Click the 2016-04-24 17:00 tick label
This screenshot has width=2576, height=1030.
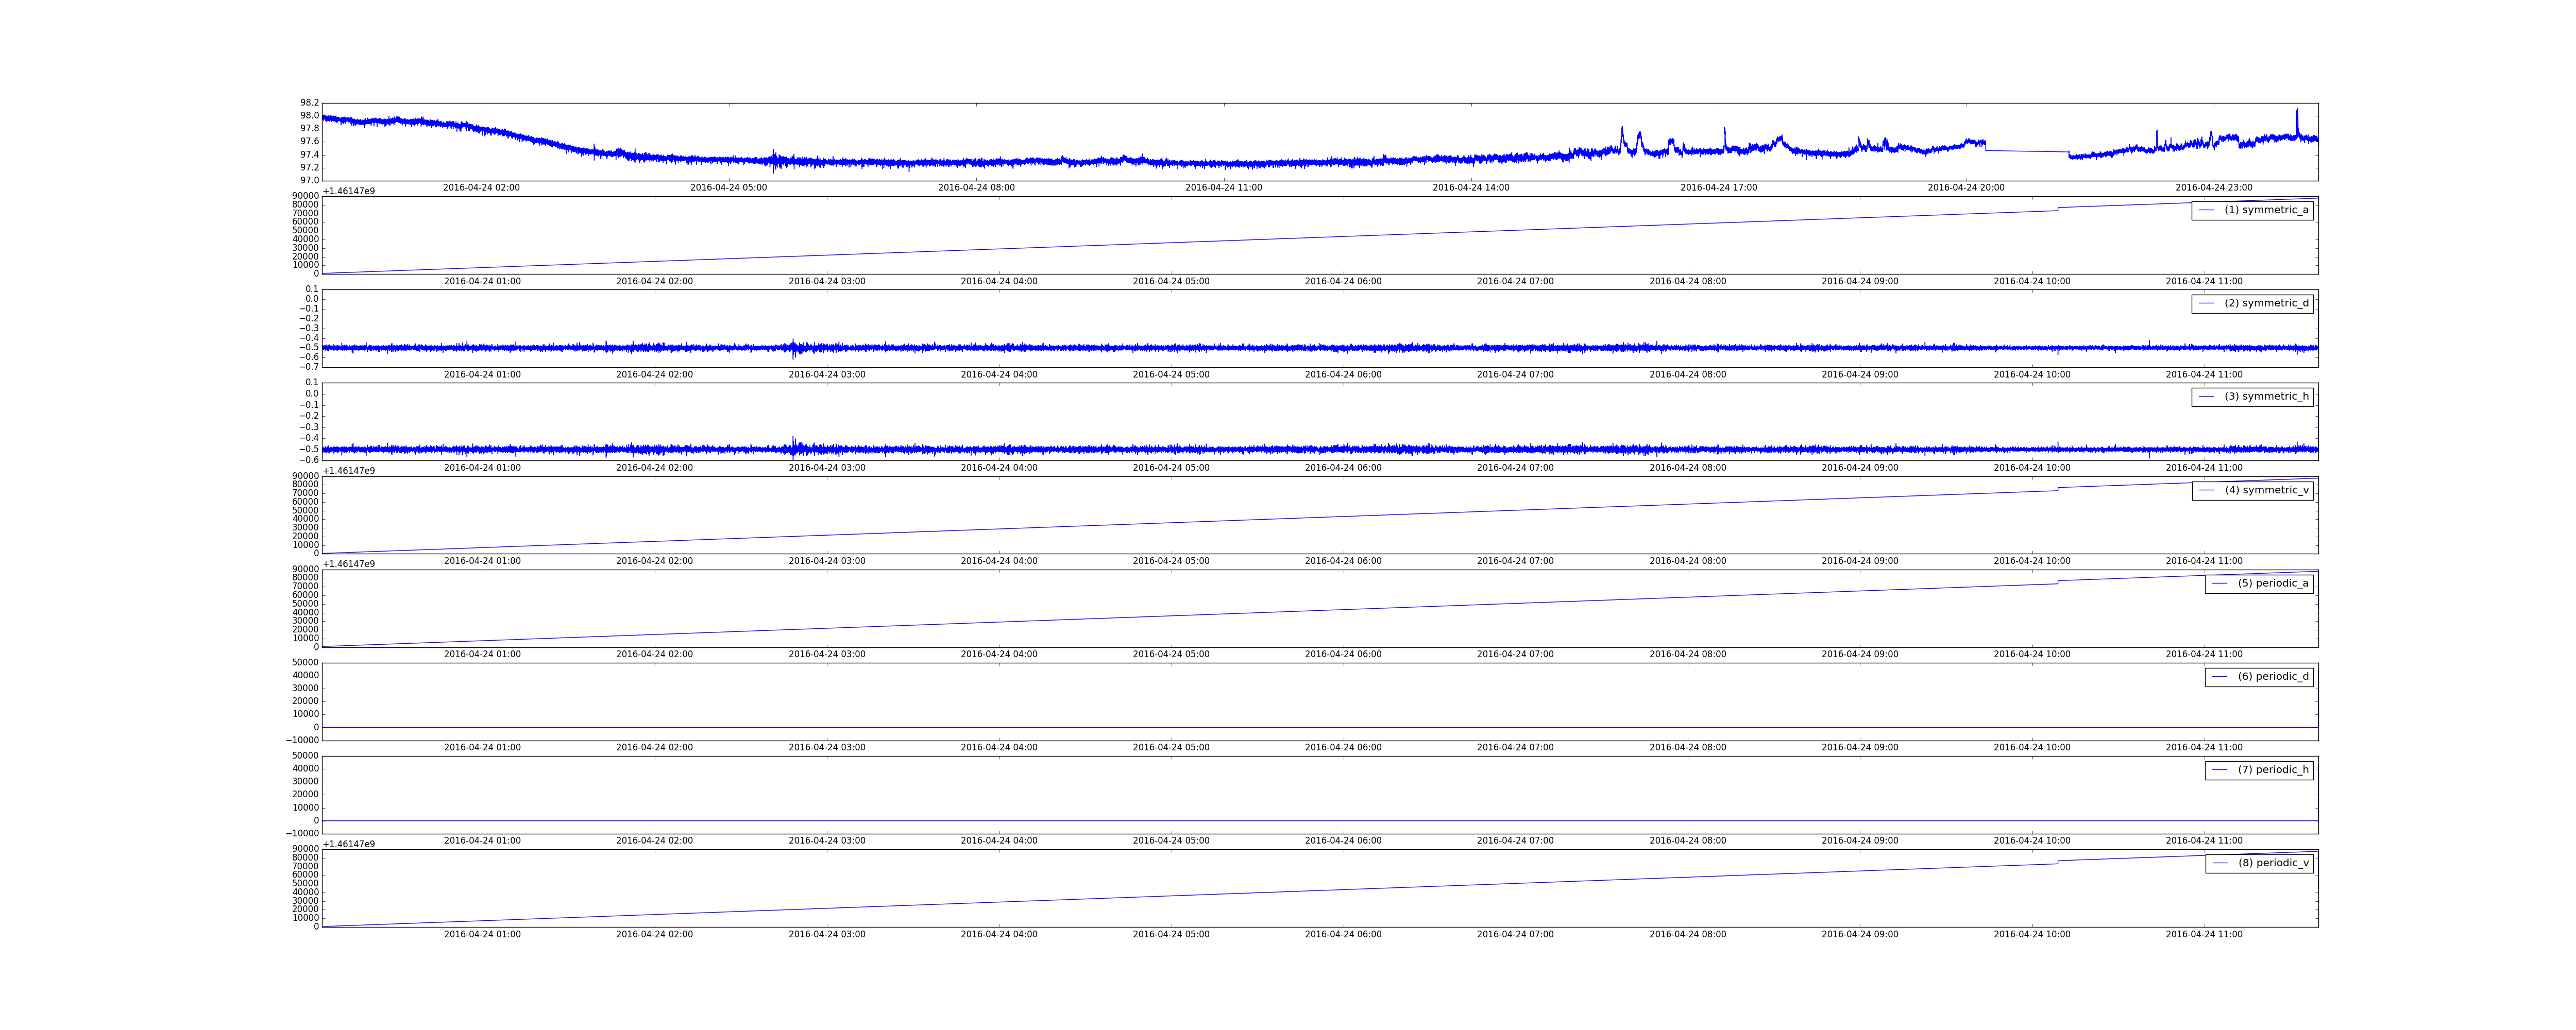[1718, 188]
